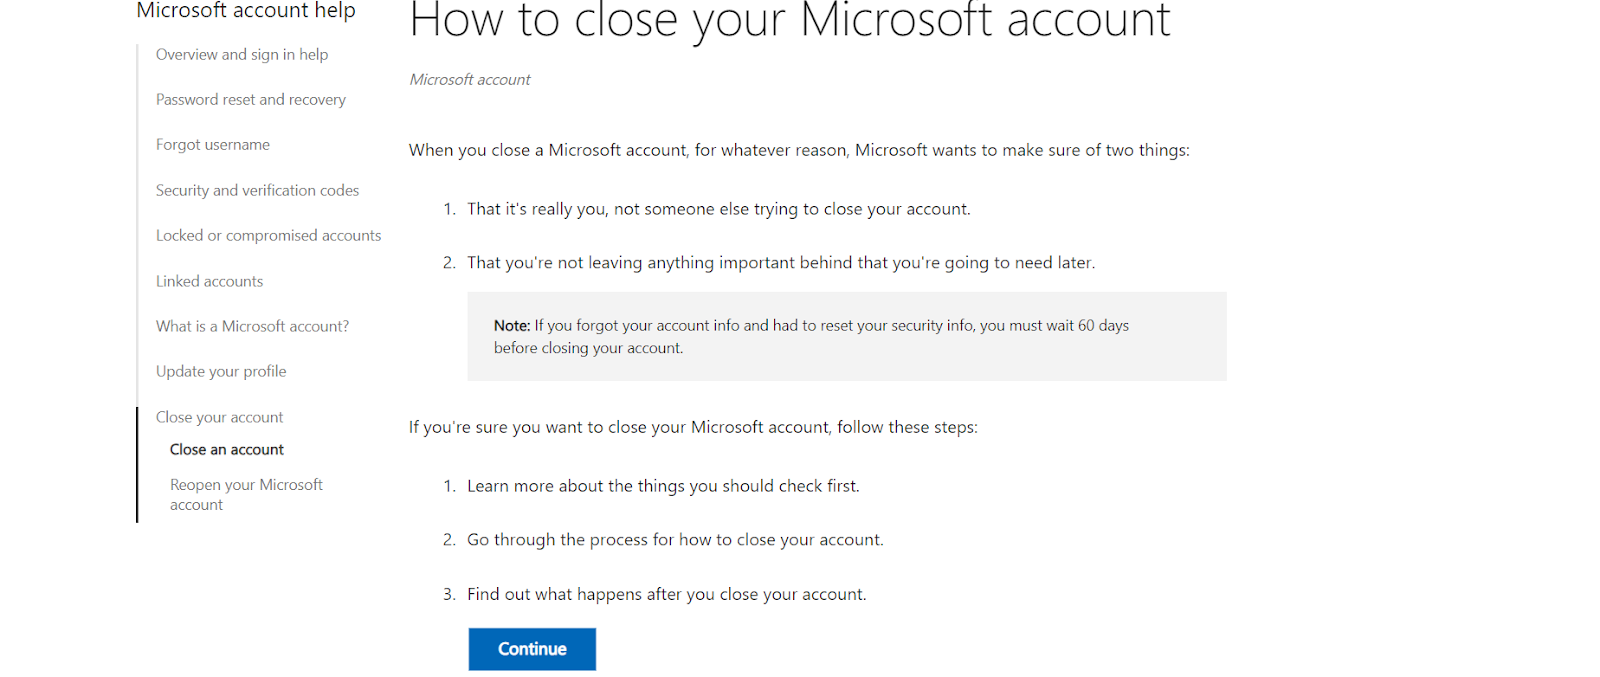Select Linked accounts in sidebar
Screen dimensions: 1600x677
(210, 281)
